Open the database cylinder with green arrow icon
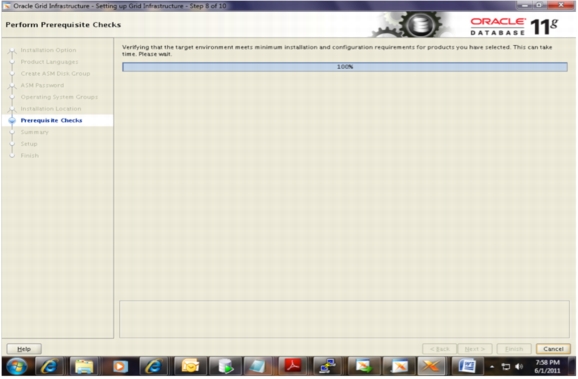 coord(225,367)
